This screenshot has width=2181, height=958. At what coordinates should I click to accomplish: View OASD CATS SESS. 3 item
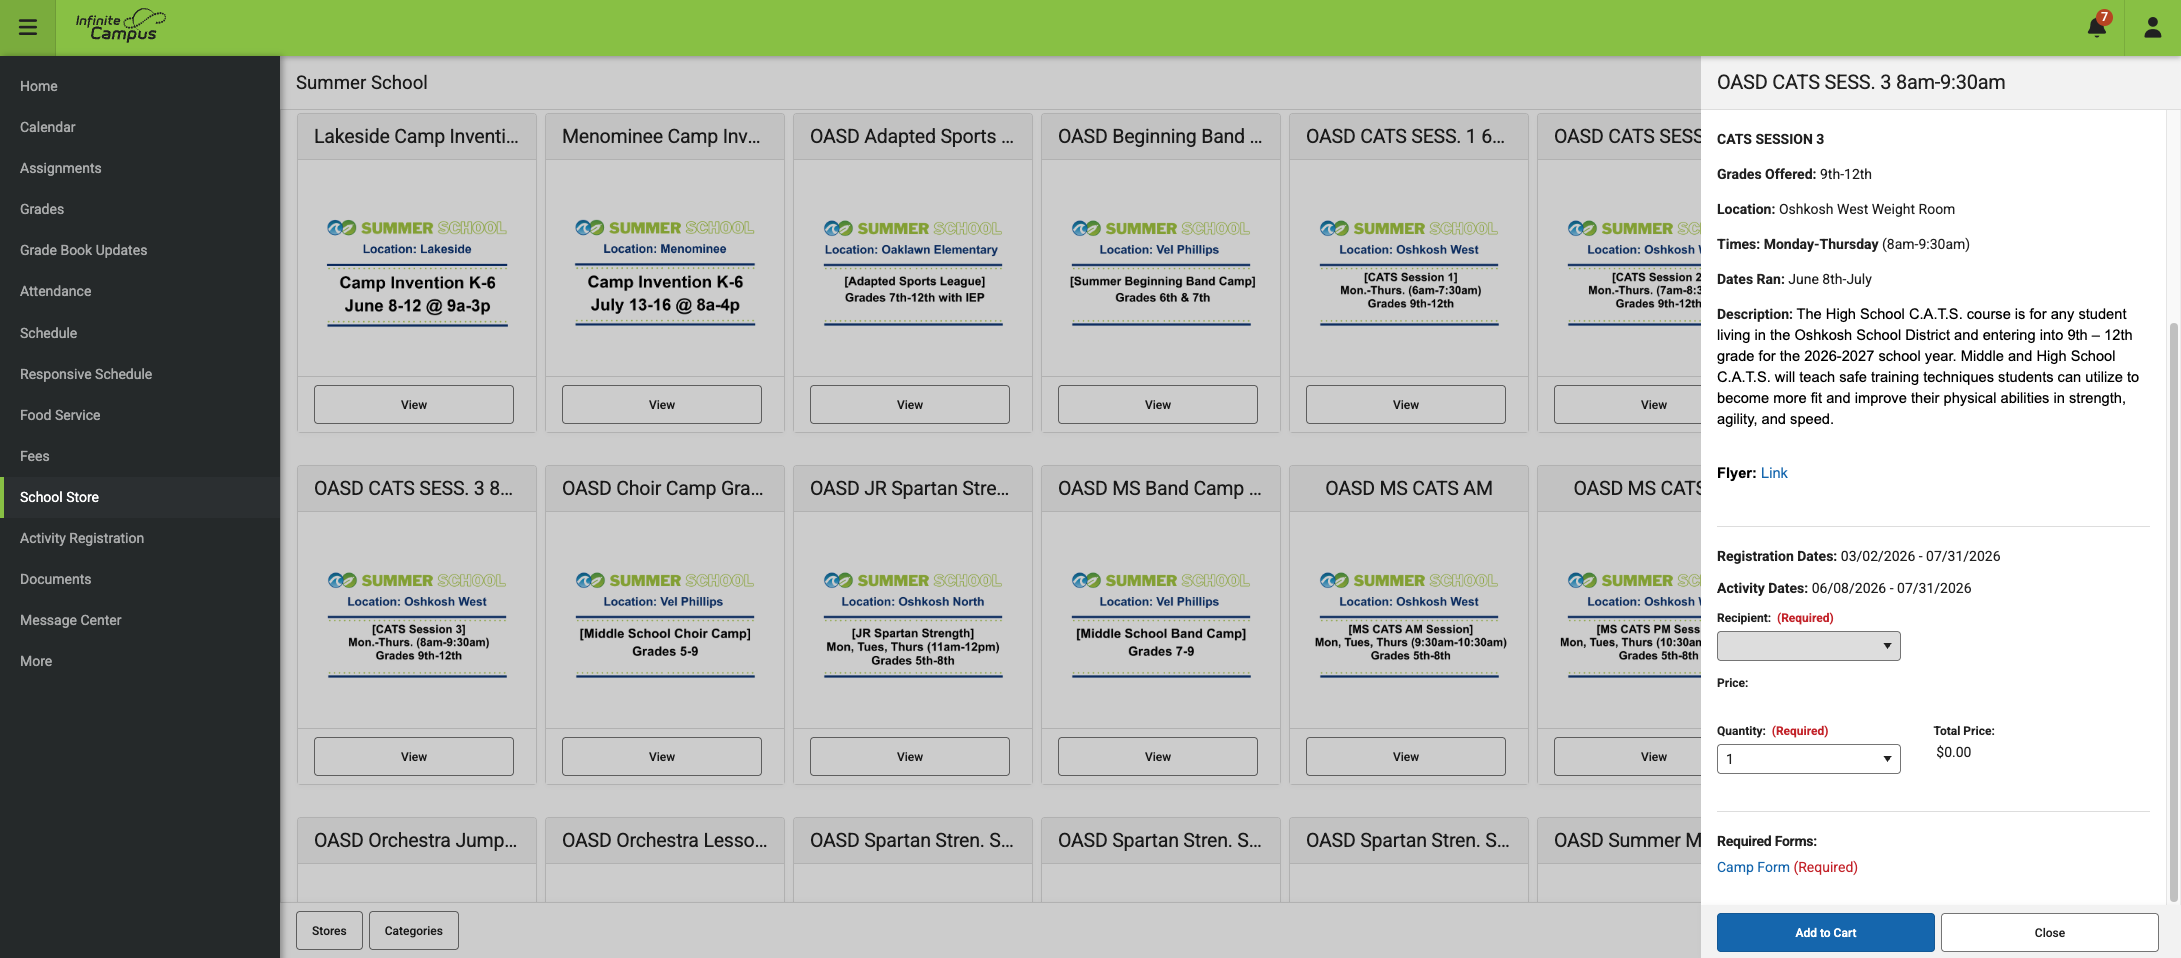point(414,756)
